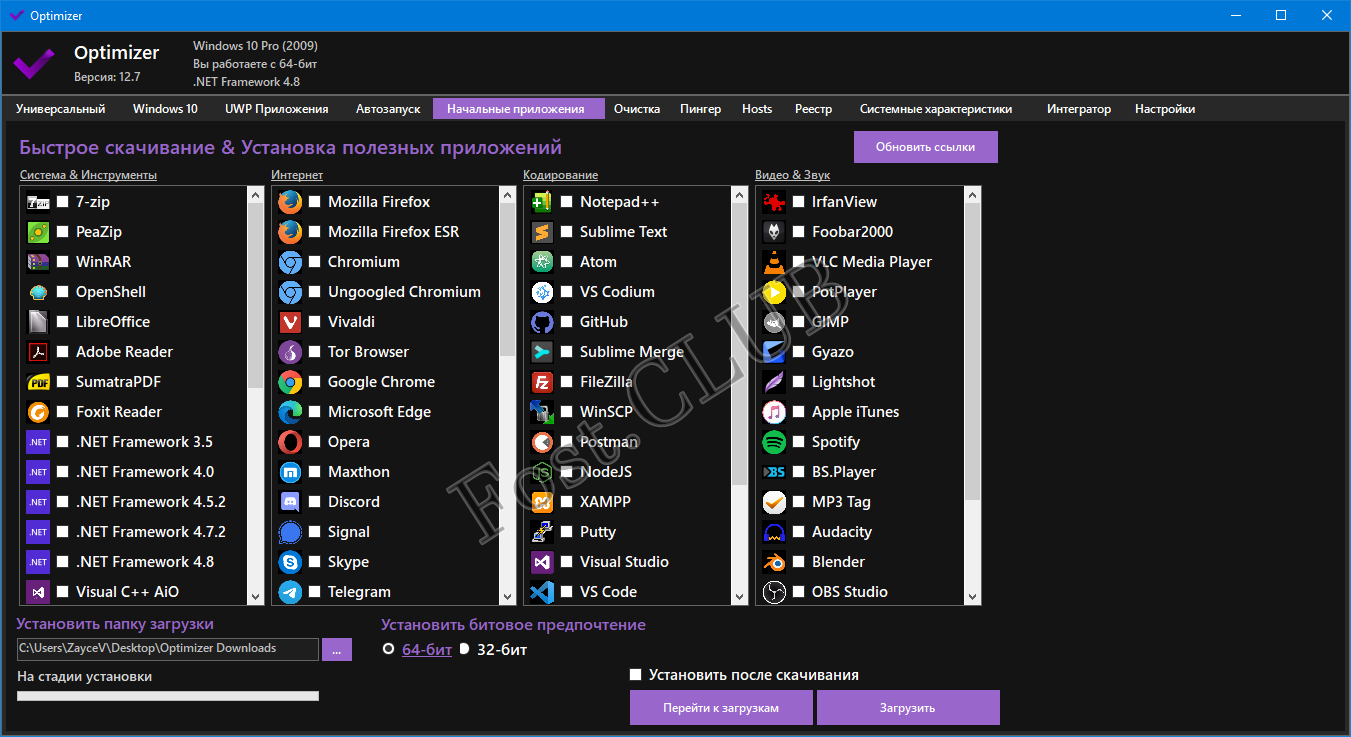The image size is (1351, 737).
Task: Click the OBS Studio icon
Action: point(774,592)
